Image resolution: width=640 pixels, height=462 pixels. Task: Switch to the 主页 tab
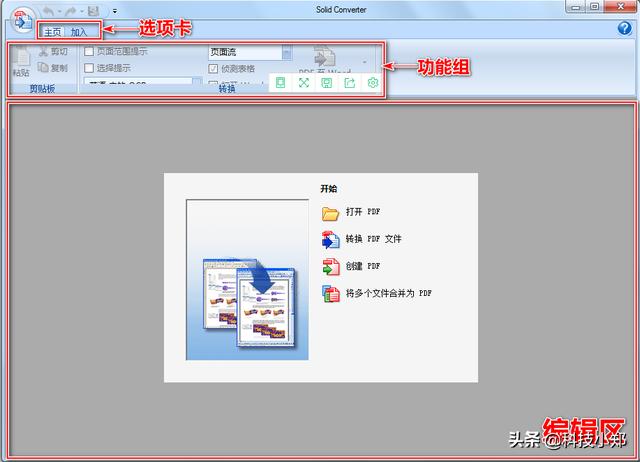point(53,32)
